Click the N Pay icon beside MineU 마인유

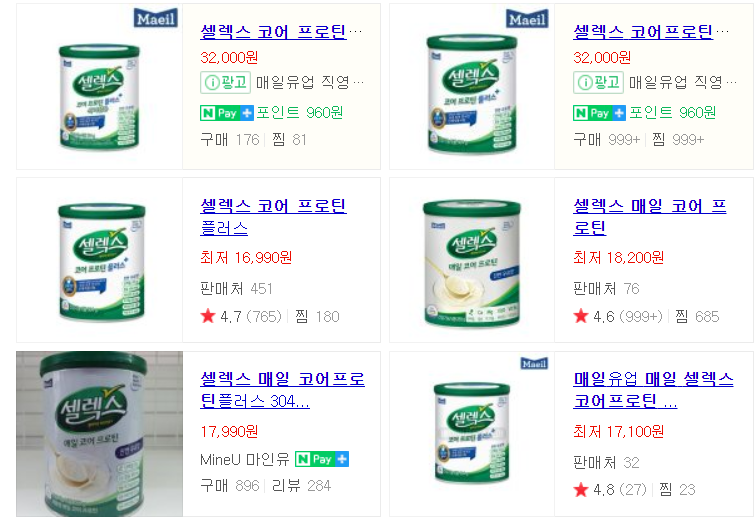point(322,459)
